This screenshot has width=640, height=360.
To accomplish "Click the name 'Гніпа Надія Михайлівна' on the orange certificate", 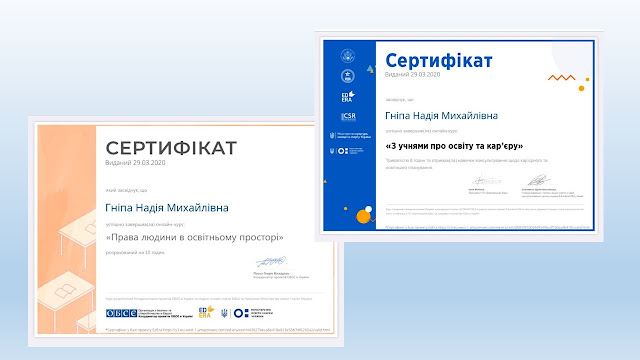I will pyautogui.click(x=167, y=208).
